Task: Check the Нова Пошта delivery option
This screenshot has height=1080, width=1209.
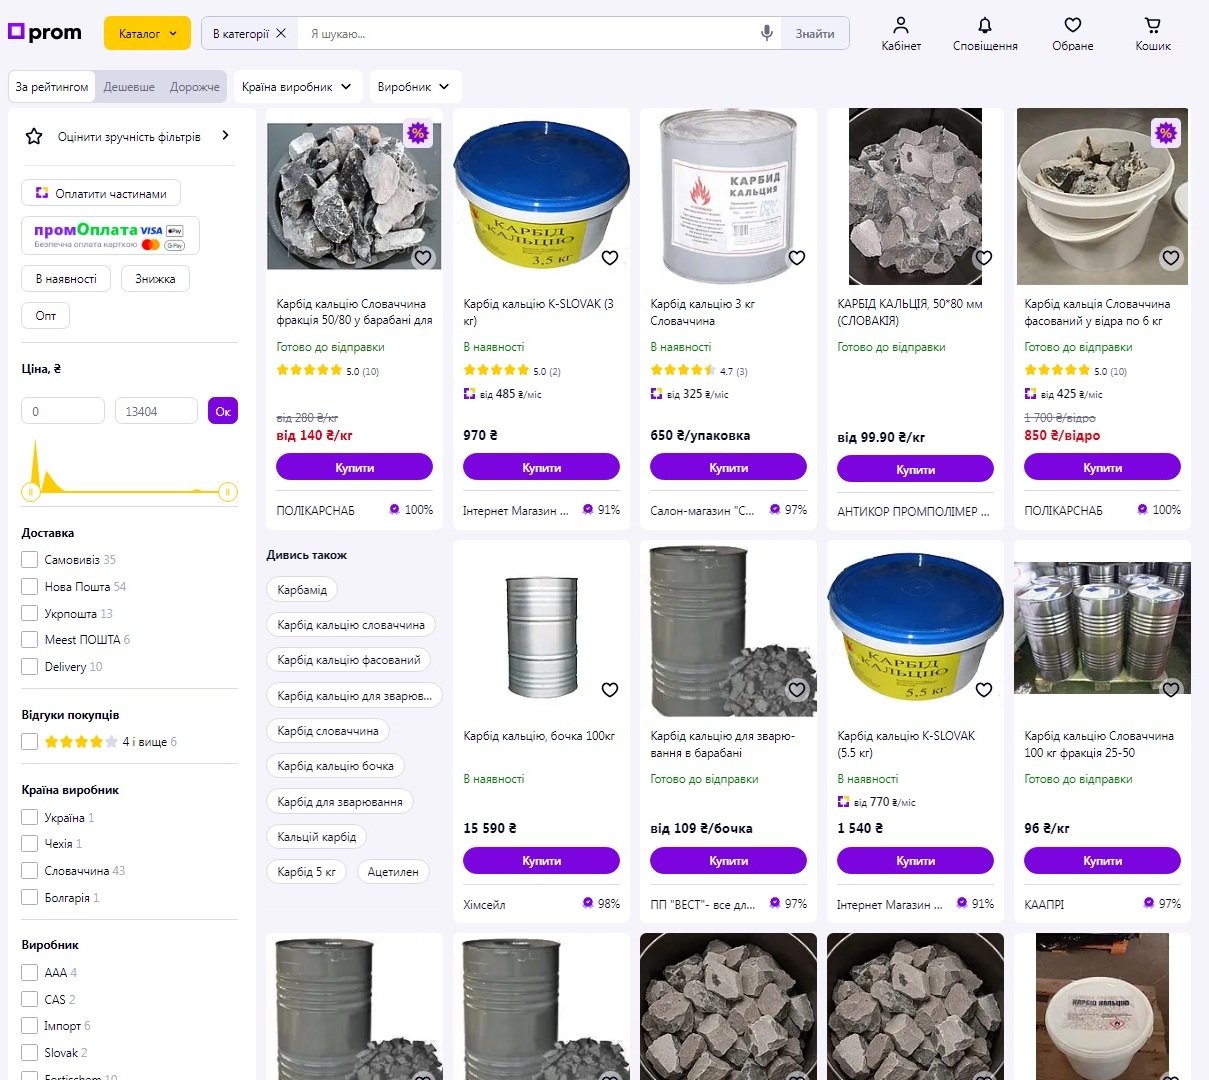Action: tap(30, 587)
